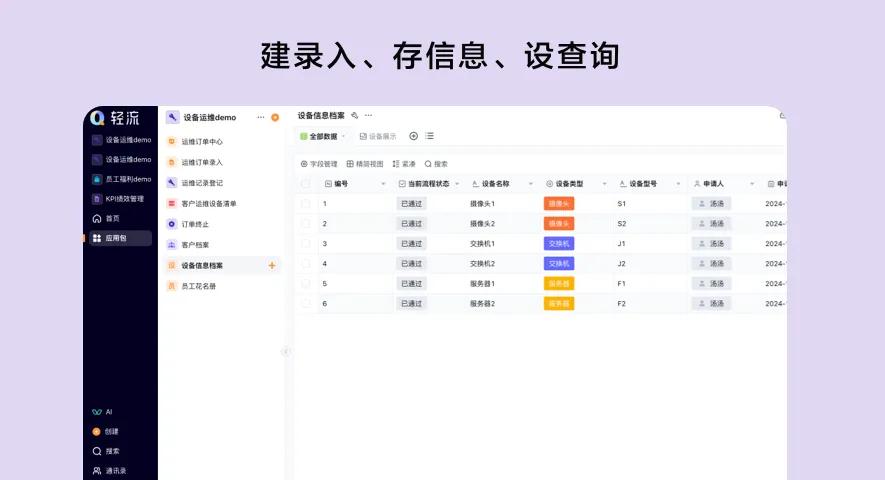The width and height of the screenshot is (885, 480).
Task: Open 客户档案 via its icon
Action: click(172, 245)
